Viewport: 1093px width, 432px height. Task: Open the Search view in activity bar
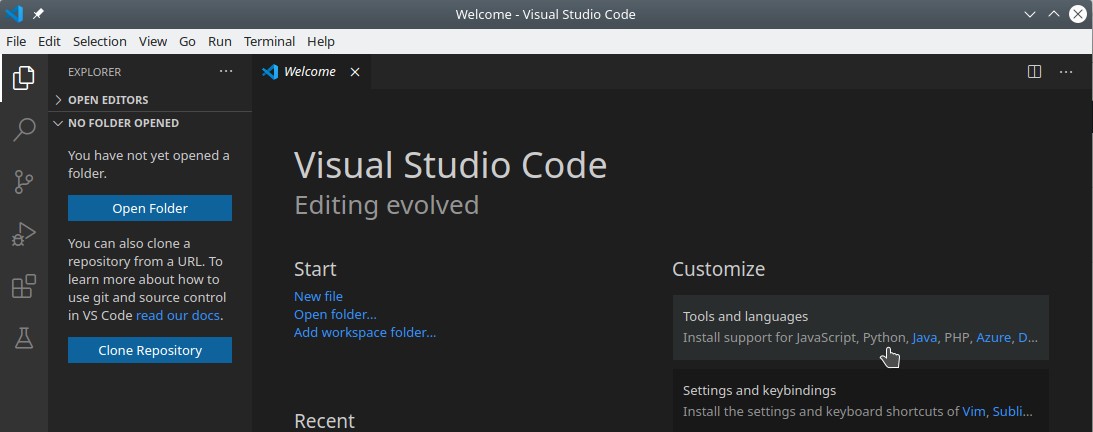pos(24,130)
